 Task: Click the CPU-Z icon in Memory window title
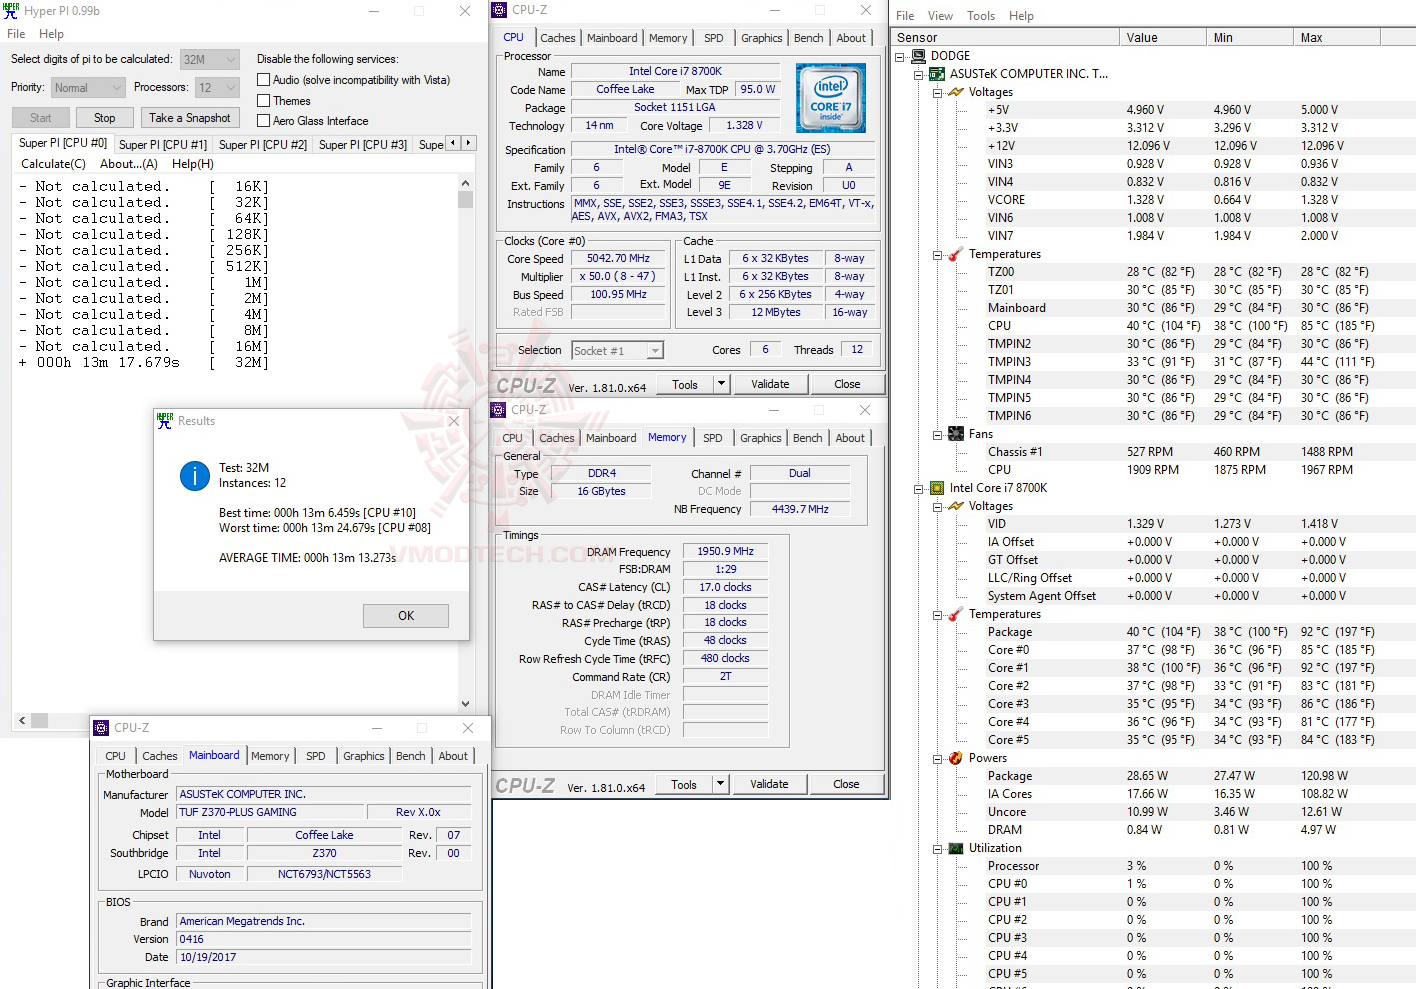coord(498,410)
